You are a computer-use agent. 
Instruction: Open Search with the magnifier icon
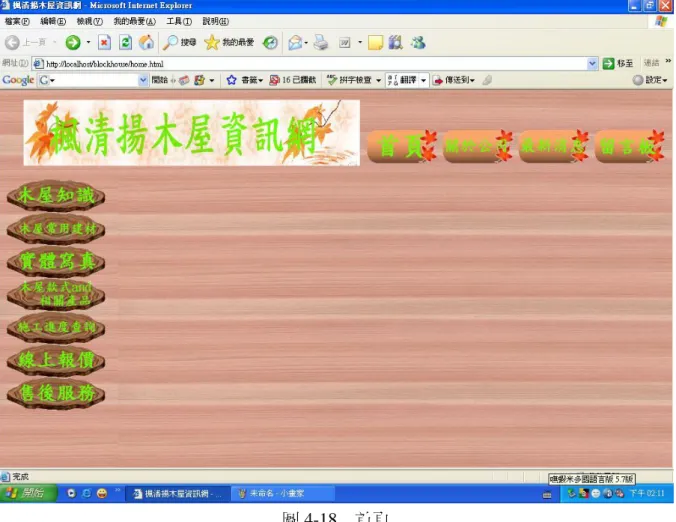(179, 42)
